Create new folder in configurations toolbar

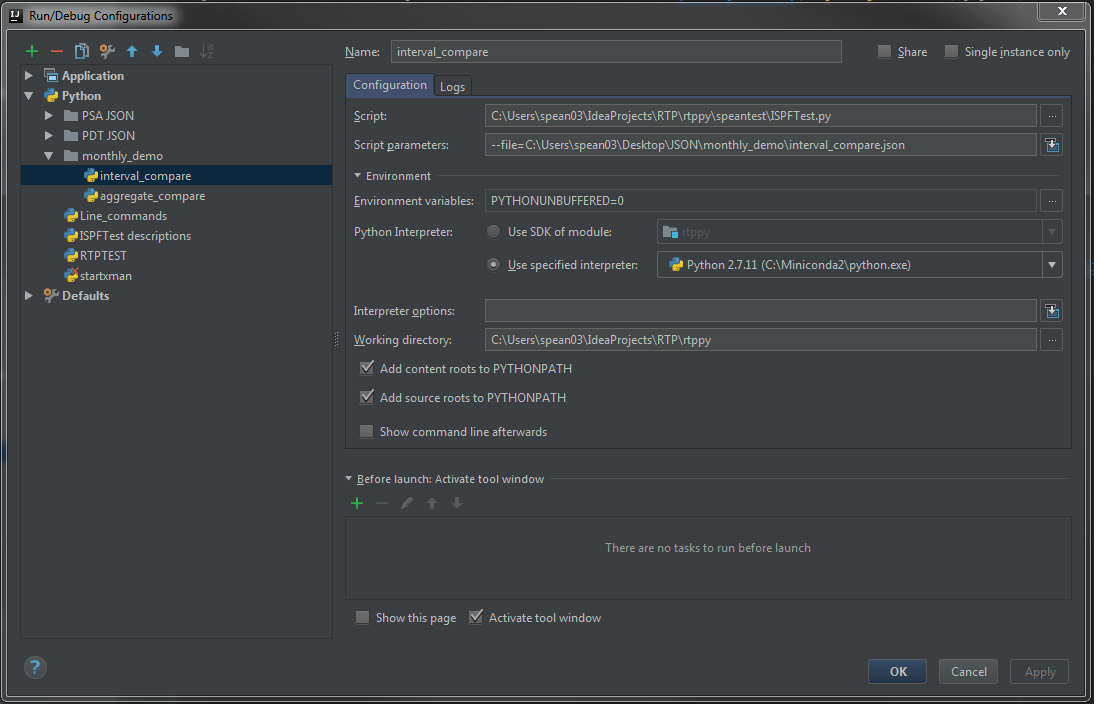[182, 51]
